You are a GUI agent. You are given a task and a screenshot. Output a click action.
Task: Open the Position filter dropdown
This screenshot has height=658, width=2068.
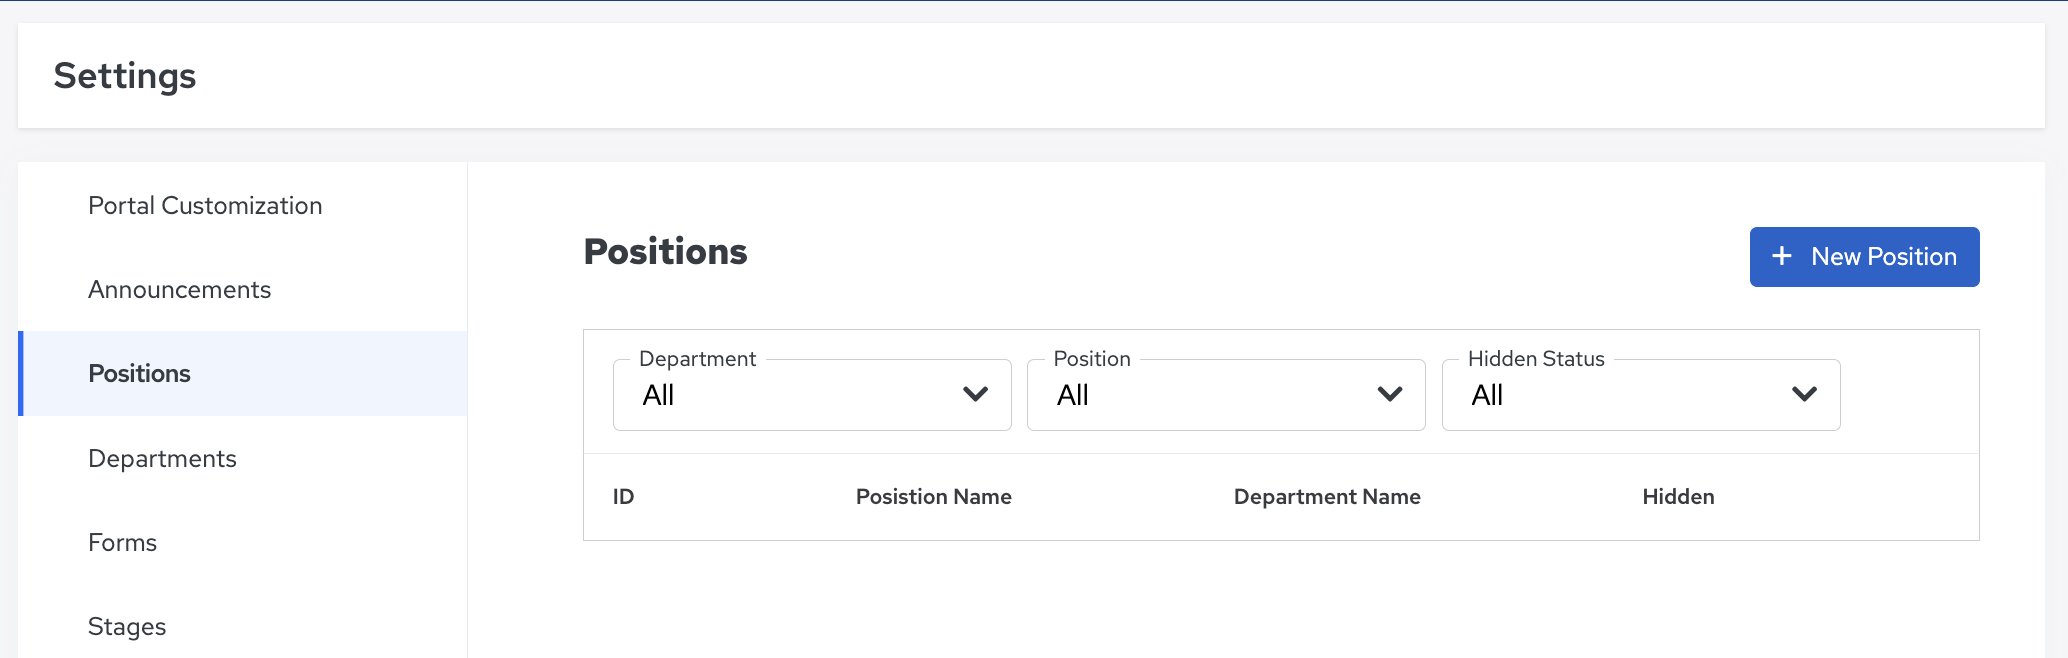click(1226, 395)
